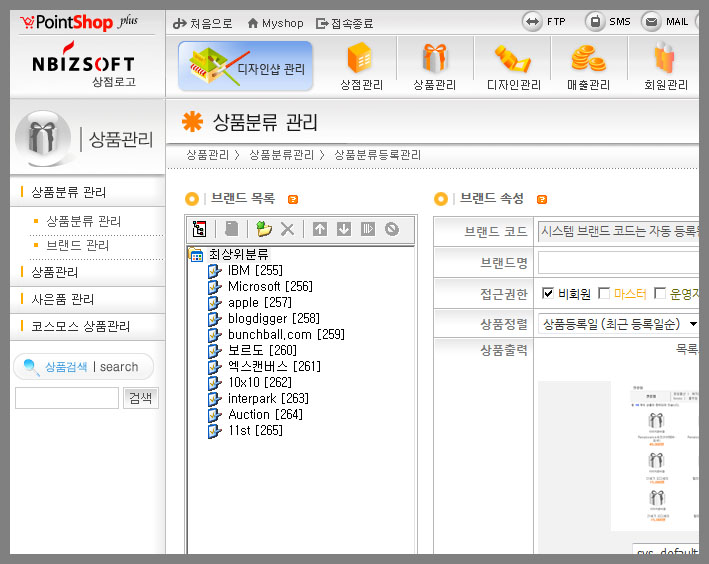Click the cancel circle icon in brand toolbar
The image size is (709, 564).
pyautogui.click(x=392, y=229)
